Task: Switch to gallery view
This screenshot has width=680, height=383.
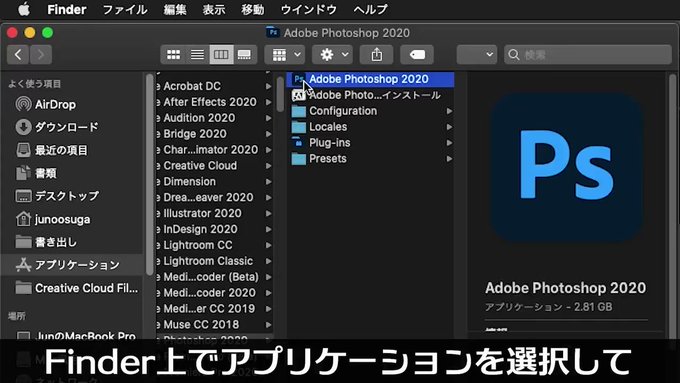Action: coord(245,55)
